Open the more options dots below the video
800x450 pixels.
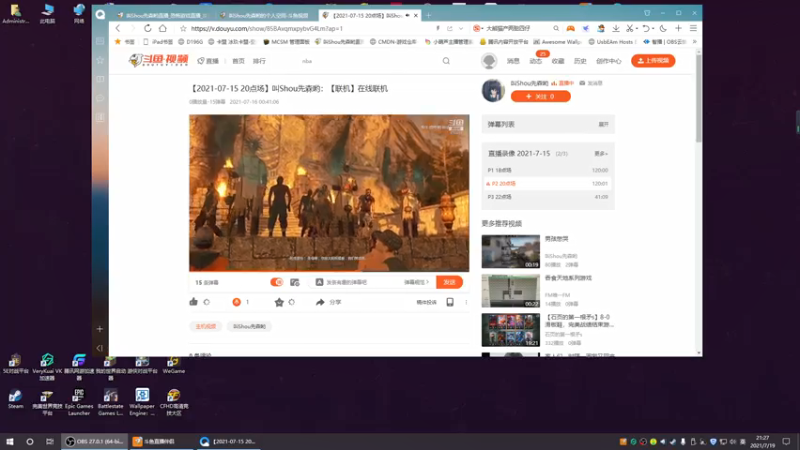(466, 302)
